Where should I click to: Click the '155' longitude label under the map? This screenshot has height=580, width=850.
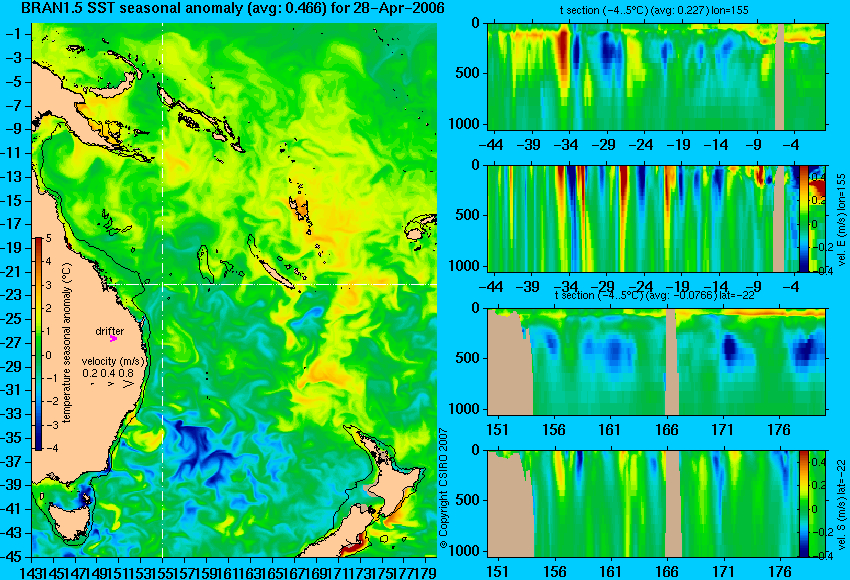click(163, 572)
